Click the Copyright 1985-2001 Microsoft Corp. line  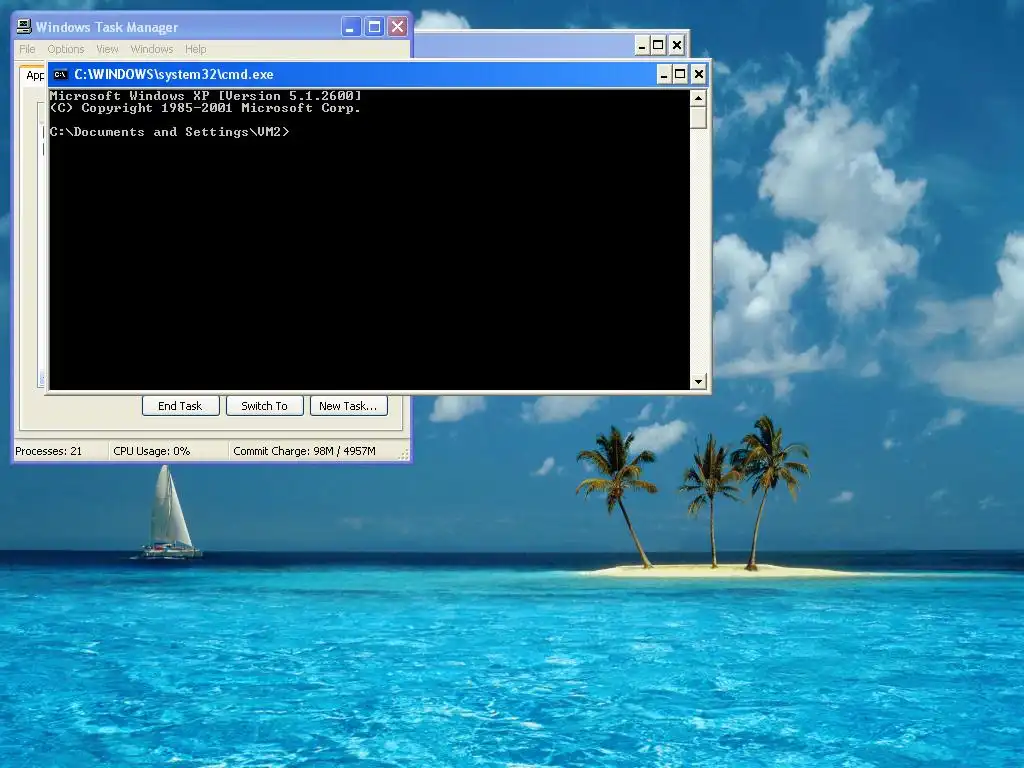coord(205,108)
